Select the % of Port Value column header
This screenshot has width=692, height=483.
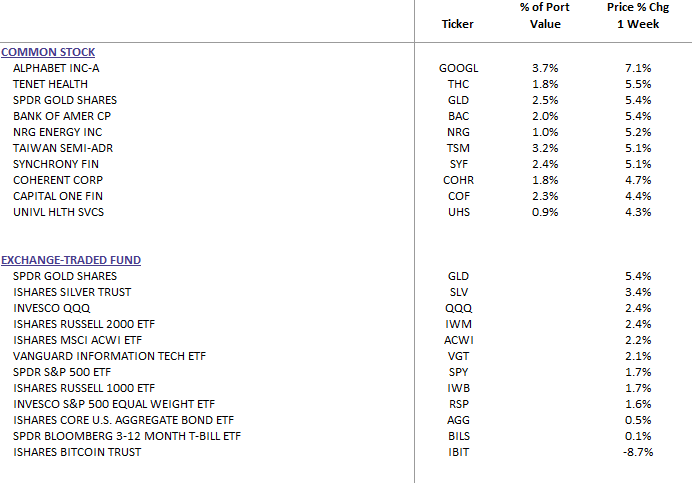point(544,16)
